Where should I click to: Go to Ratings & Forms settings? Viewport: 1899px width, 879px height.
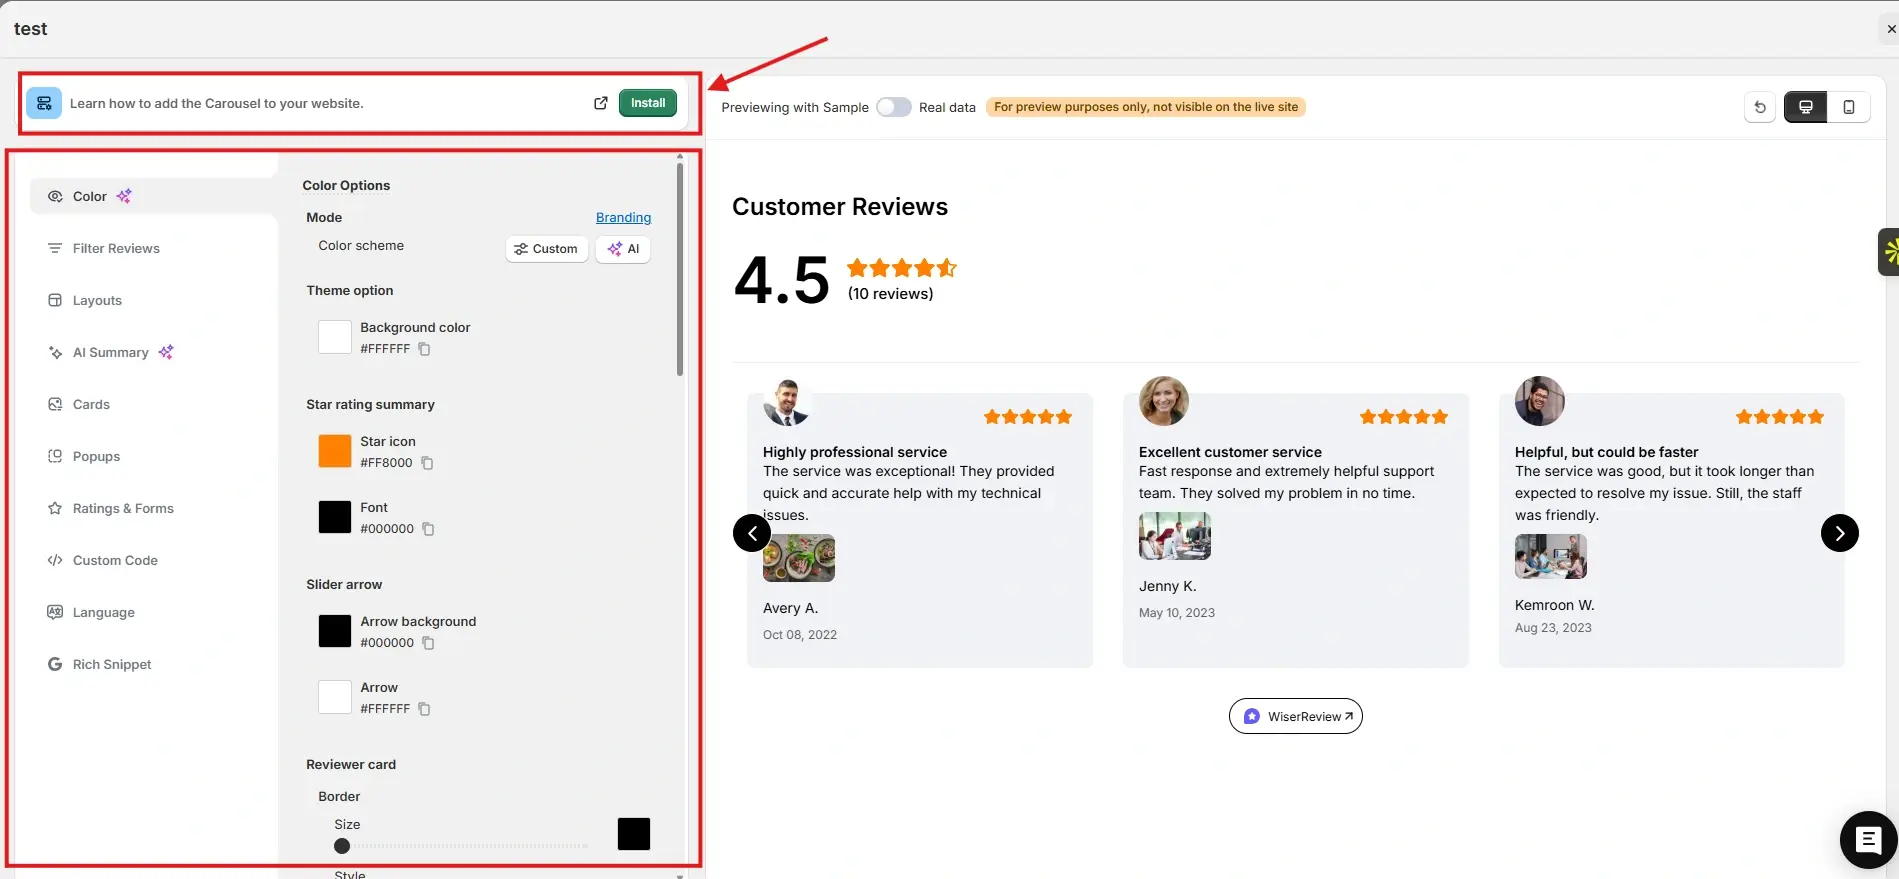(123, 508)
